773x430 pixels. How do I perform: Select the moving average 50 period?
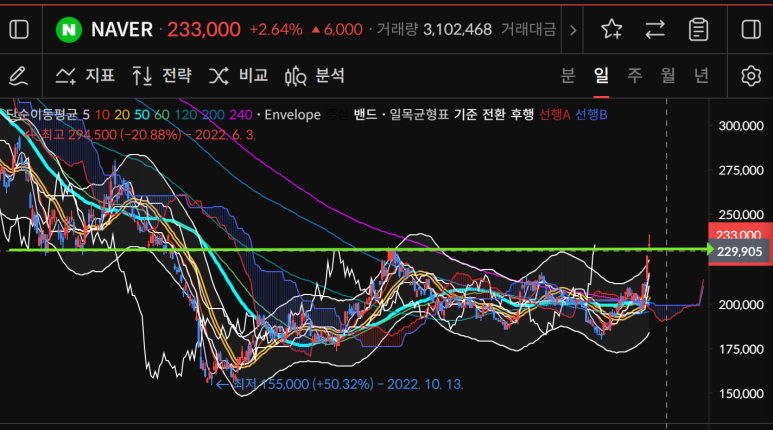pyautogui.click(x=141, y=115)
